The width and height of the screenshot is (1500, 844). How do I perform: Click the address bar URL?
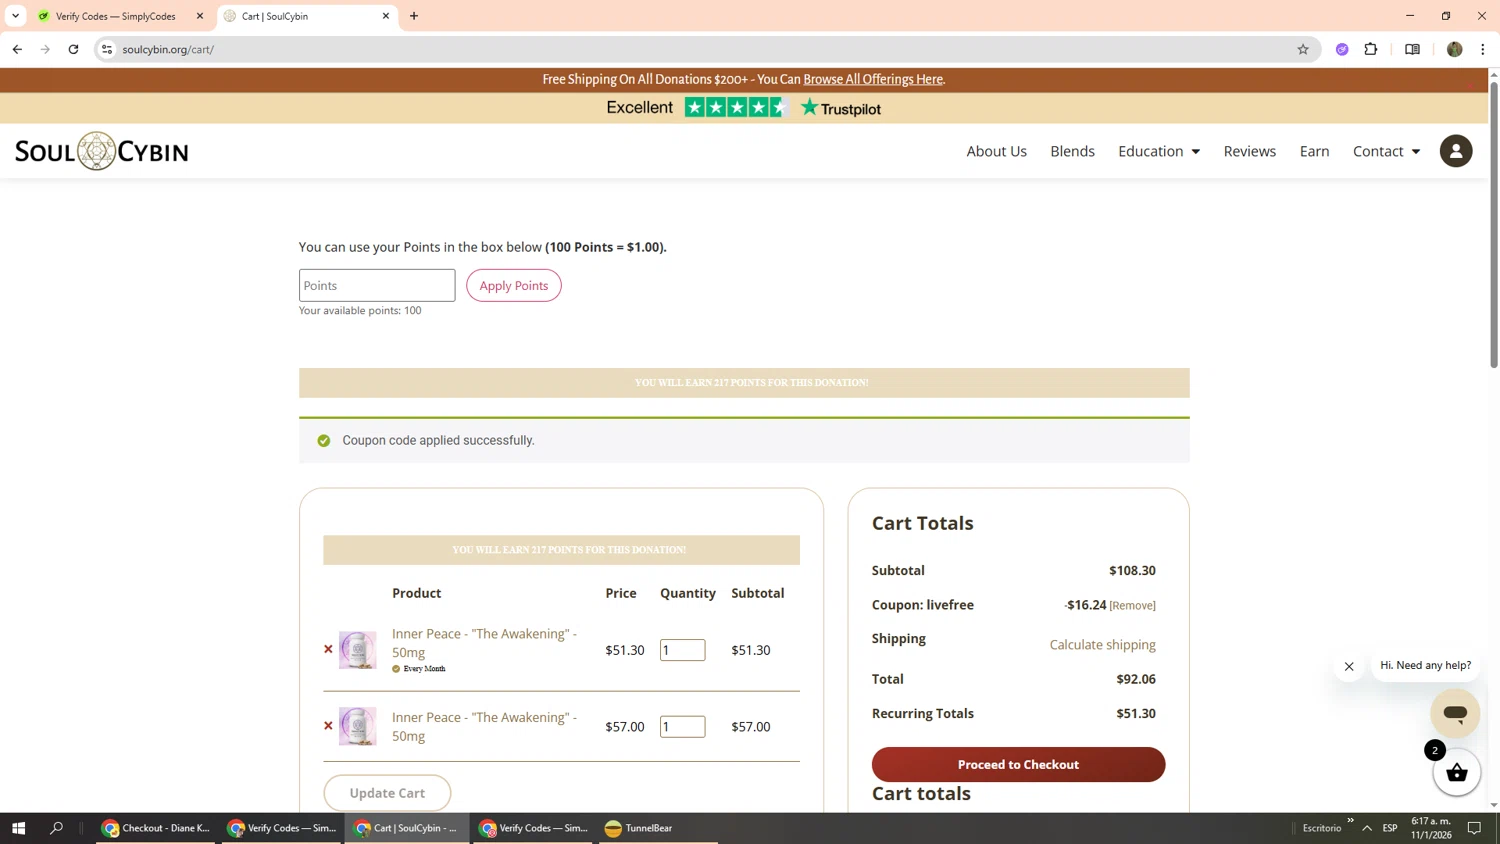coord(168,49)
